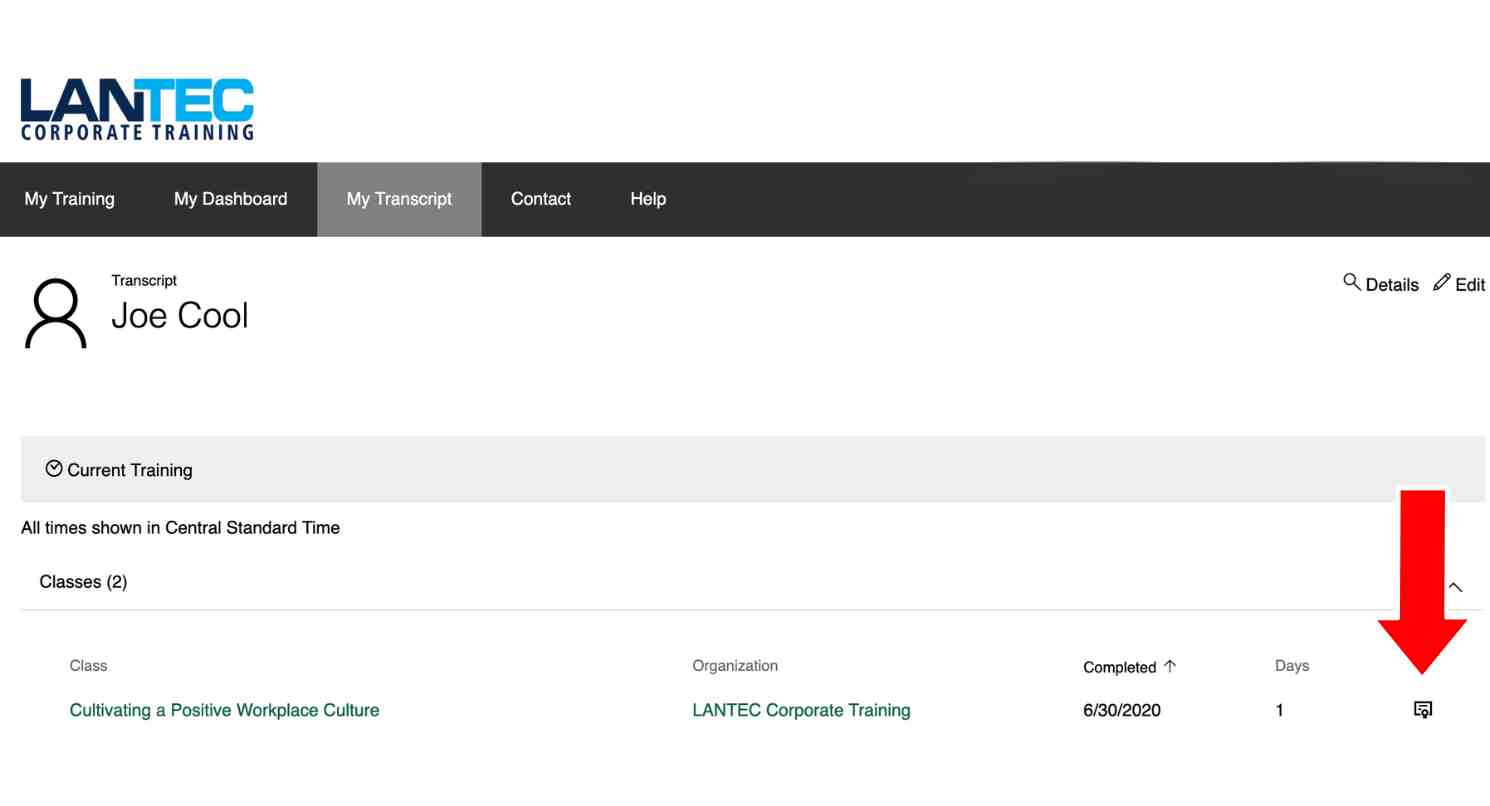Viewport: 1490px width, 806px height.
Task: Click the LANTEC Corporate Training logo
Action: point(137,108)
